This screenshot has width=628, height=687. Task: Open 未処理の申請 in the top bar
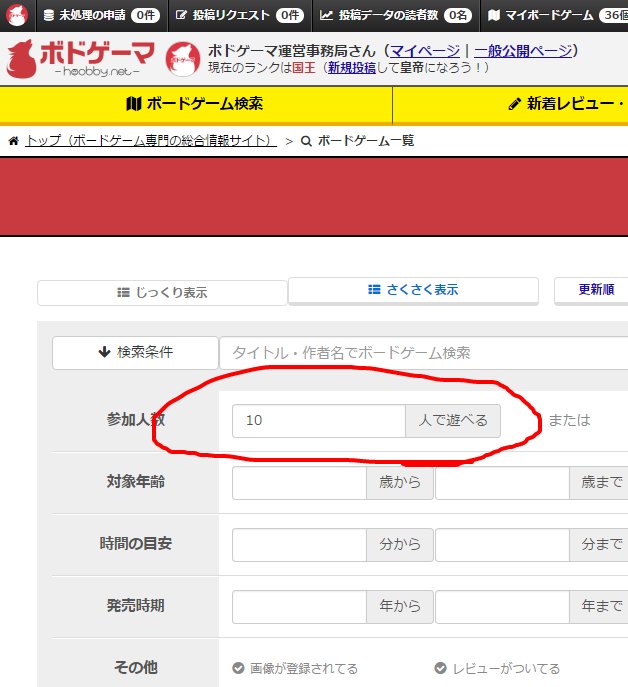(x=102, y=15)
